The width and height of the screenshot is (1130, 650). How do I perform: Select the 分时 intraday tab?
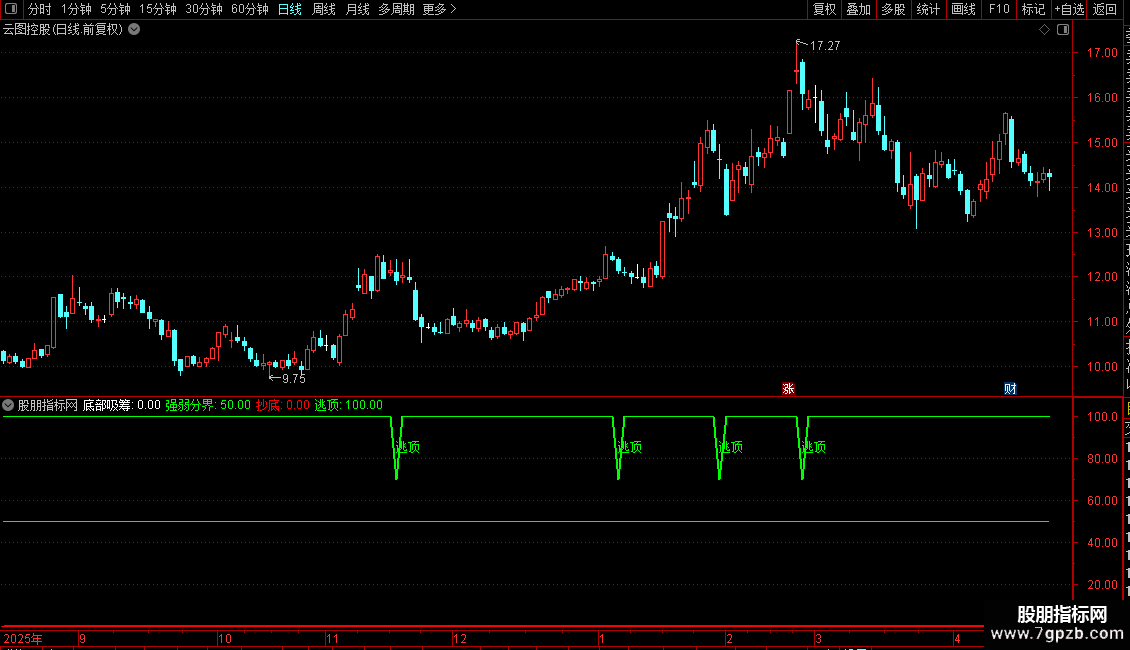click(x=40, y=9)
